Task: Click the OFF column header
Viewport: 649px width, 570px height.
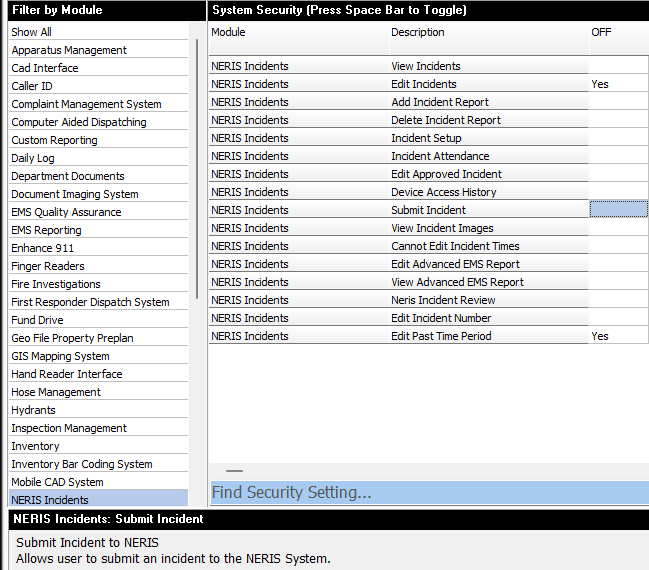Action: tap(619, 38)
